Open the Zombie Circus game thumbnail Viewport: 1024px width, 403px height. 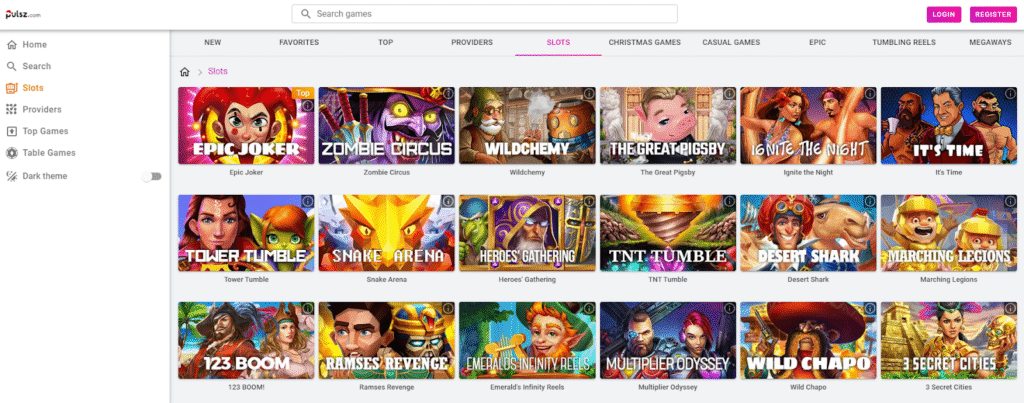(387, 125)
